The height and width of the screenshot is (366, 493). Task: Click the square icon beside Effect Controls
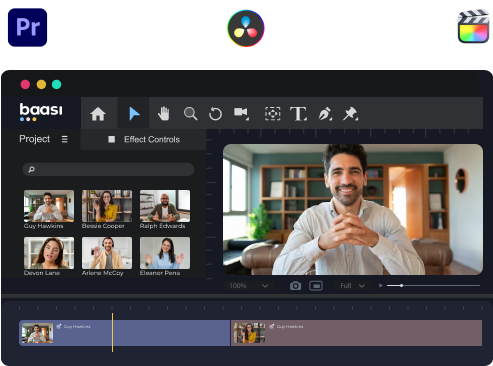tap(112, 139)
